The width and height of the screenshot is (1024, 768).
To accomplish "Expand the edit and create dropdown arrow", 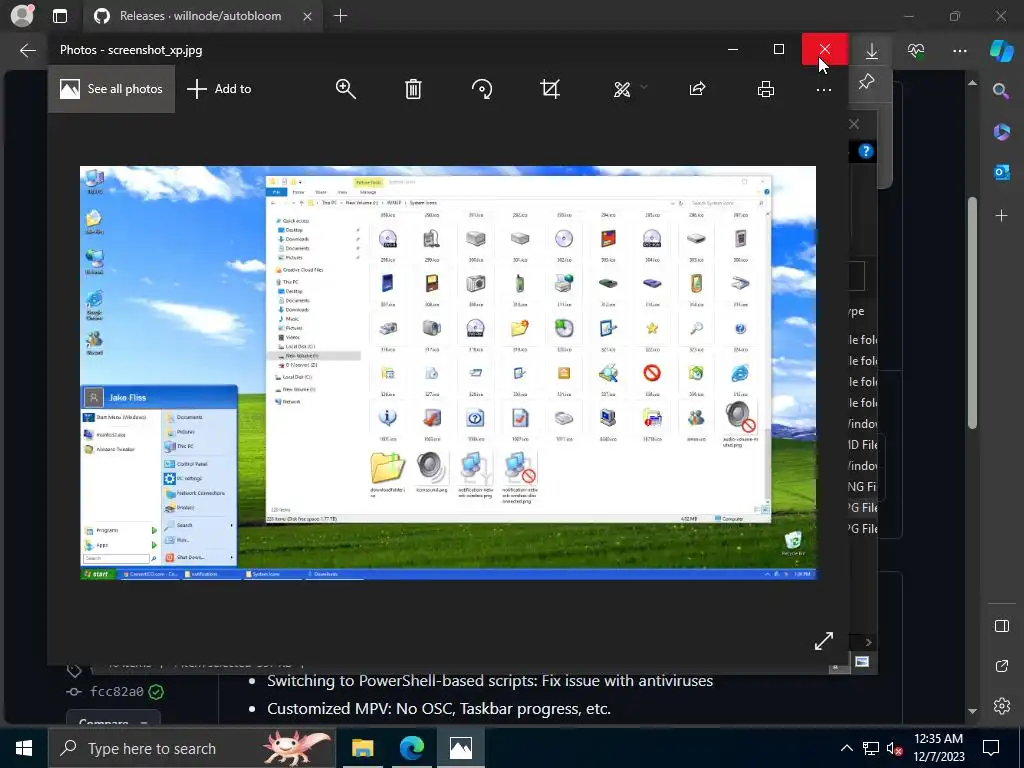I will click(644, 87).
